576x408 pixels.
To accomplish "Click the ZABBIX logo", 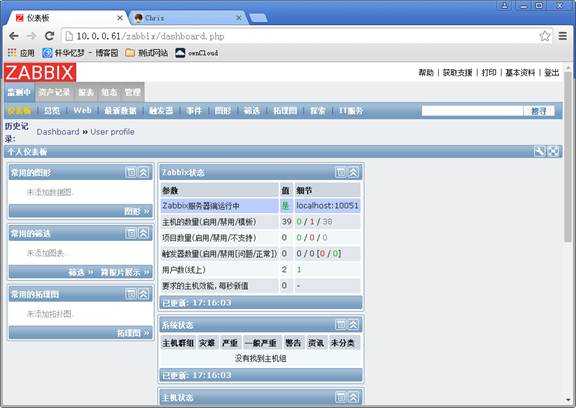I will click(40, 72).
